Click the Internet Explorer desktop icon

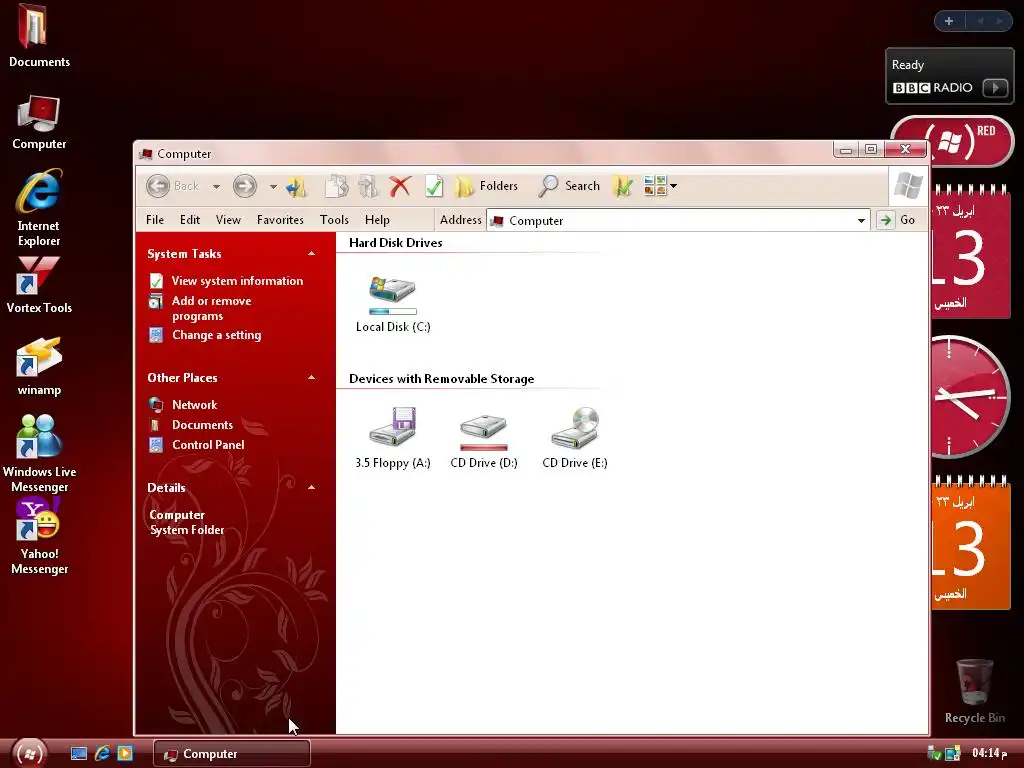click(x=39, y=208)
